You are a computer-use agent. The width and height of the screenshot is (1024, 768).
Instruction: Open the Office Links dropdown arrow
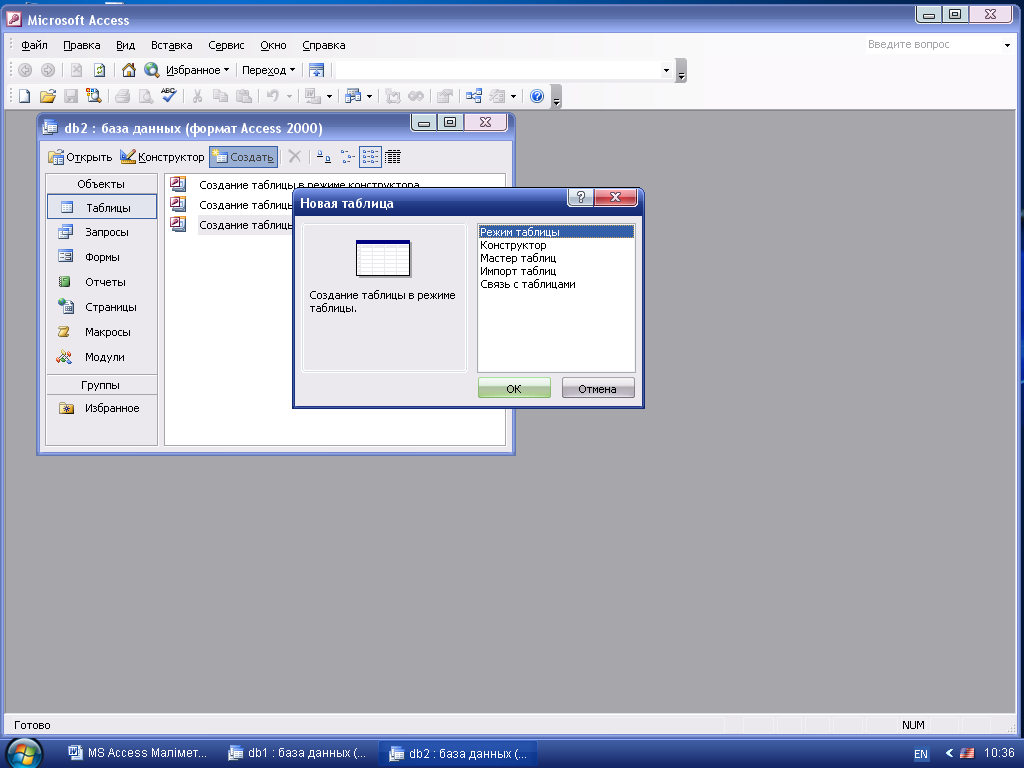point(329,97)
